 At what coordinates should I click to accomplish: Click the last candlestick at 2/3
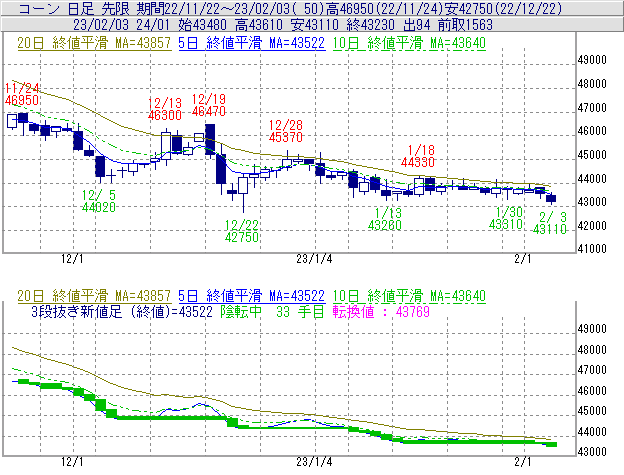(x=551, y=198)
